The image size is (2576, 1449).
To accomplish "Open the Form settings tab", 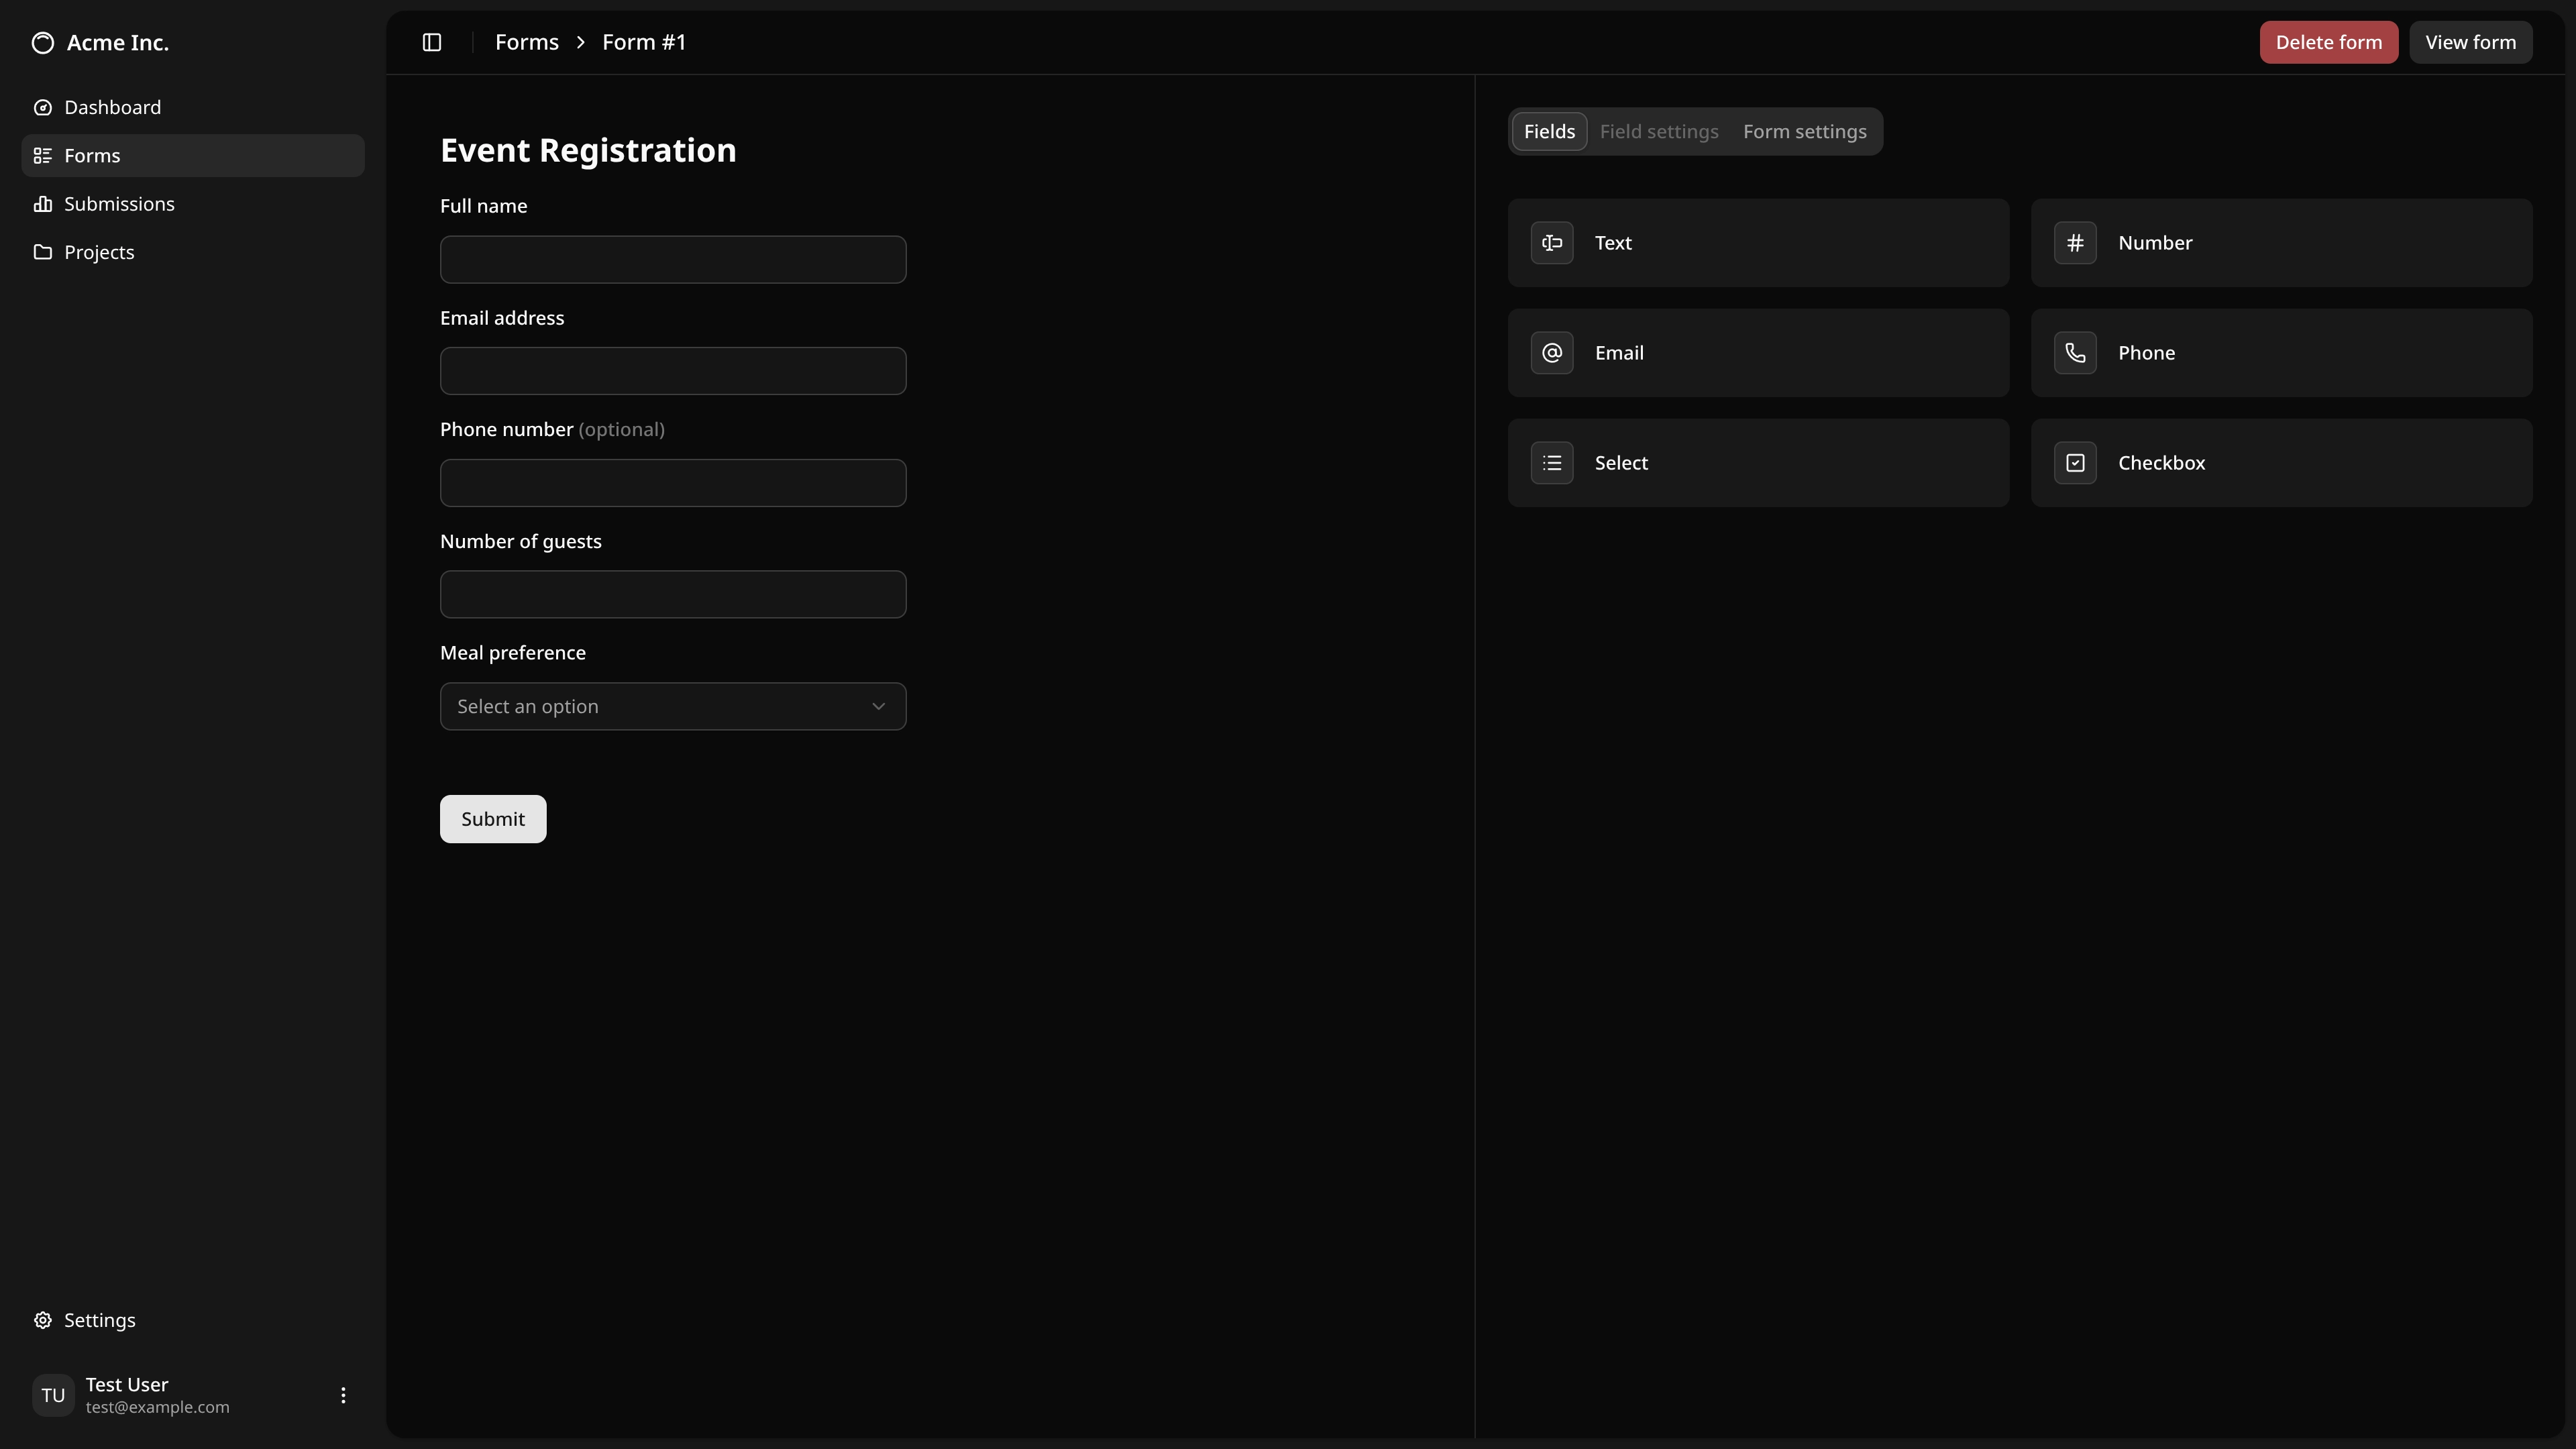I will pos(1804,131).
